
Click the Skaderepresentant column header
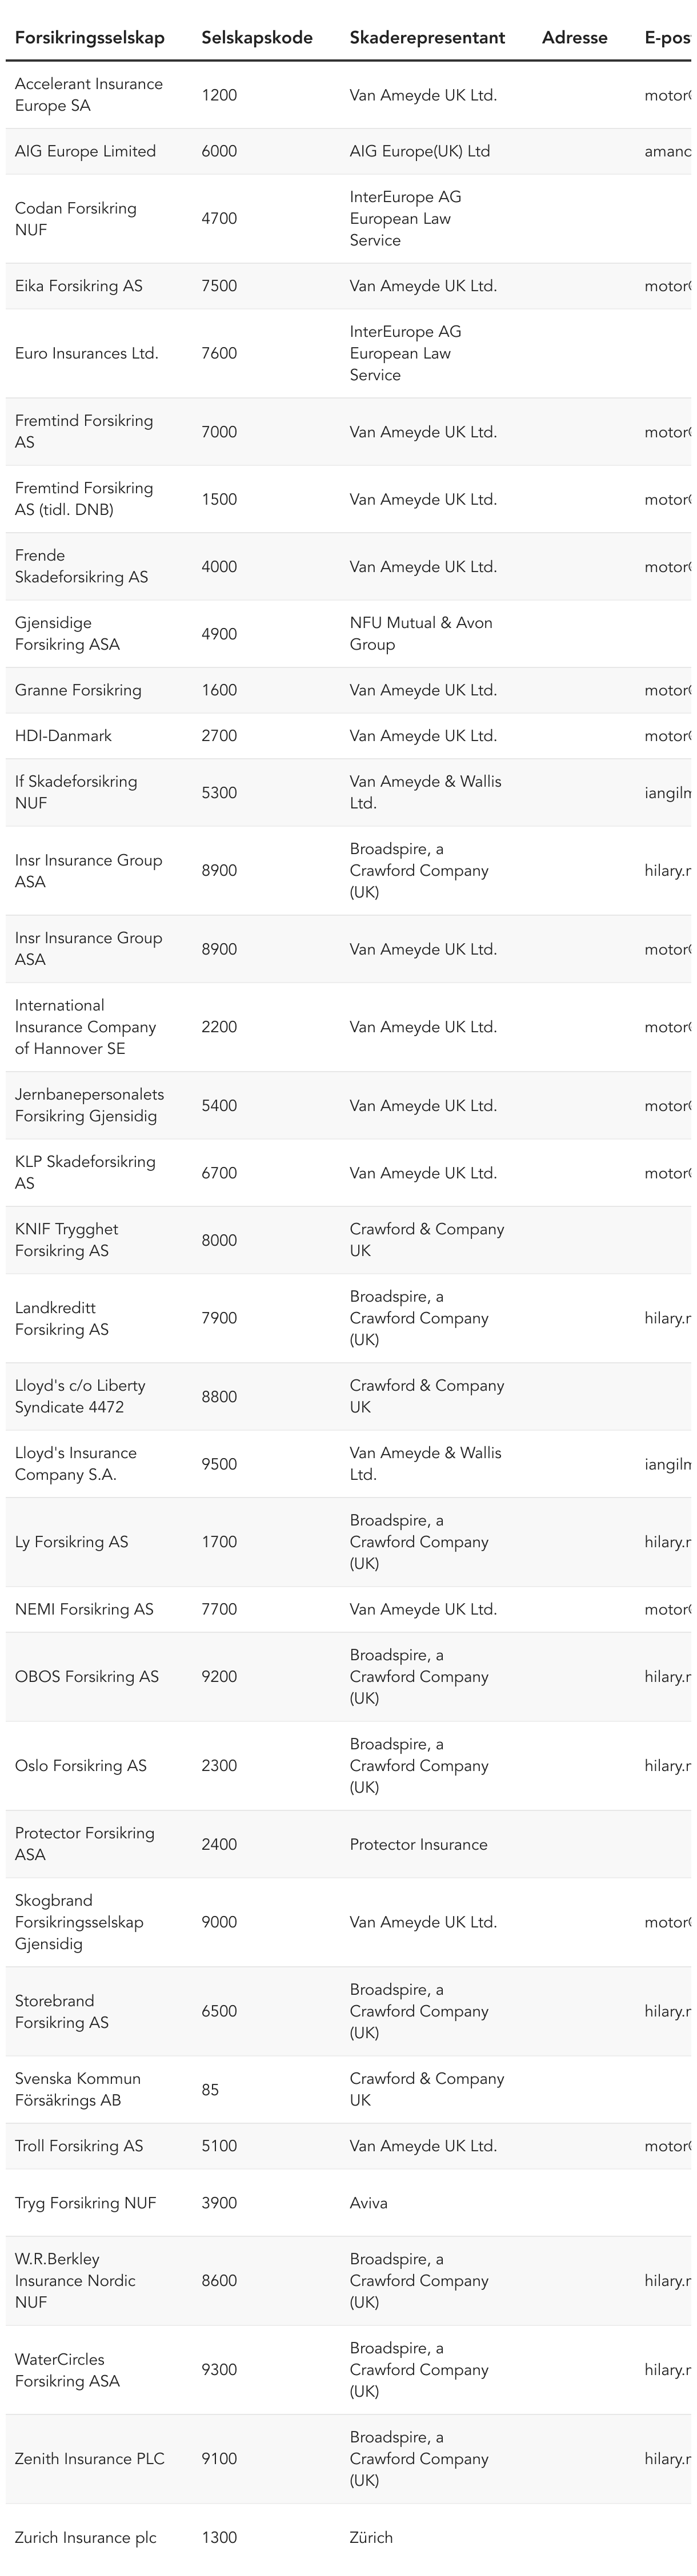427,38
